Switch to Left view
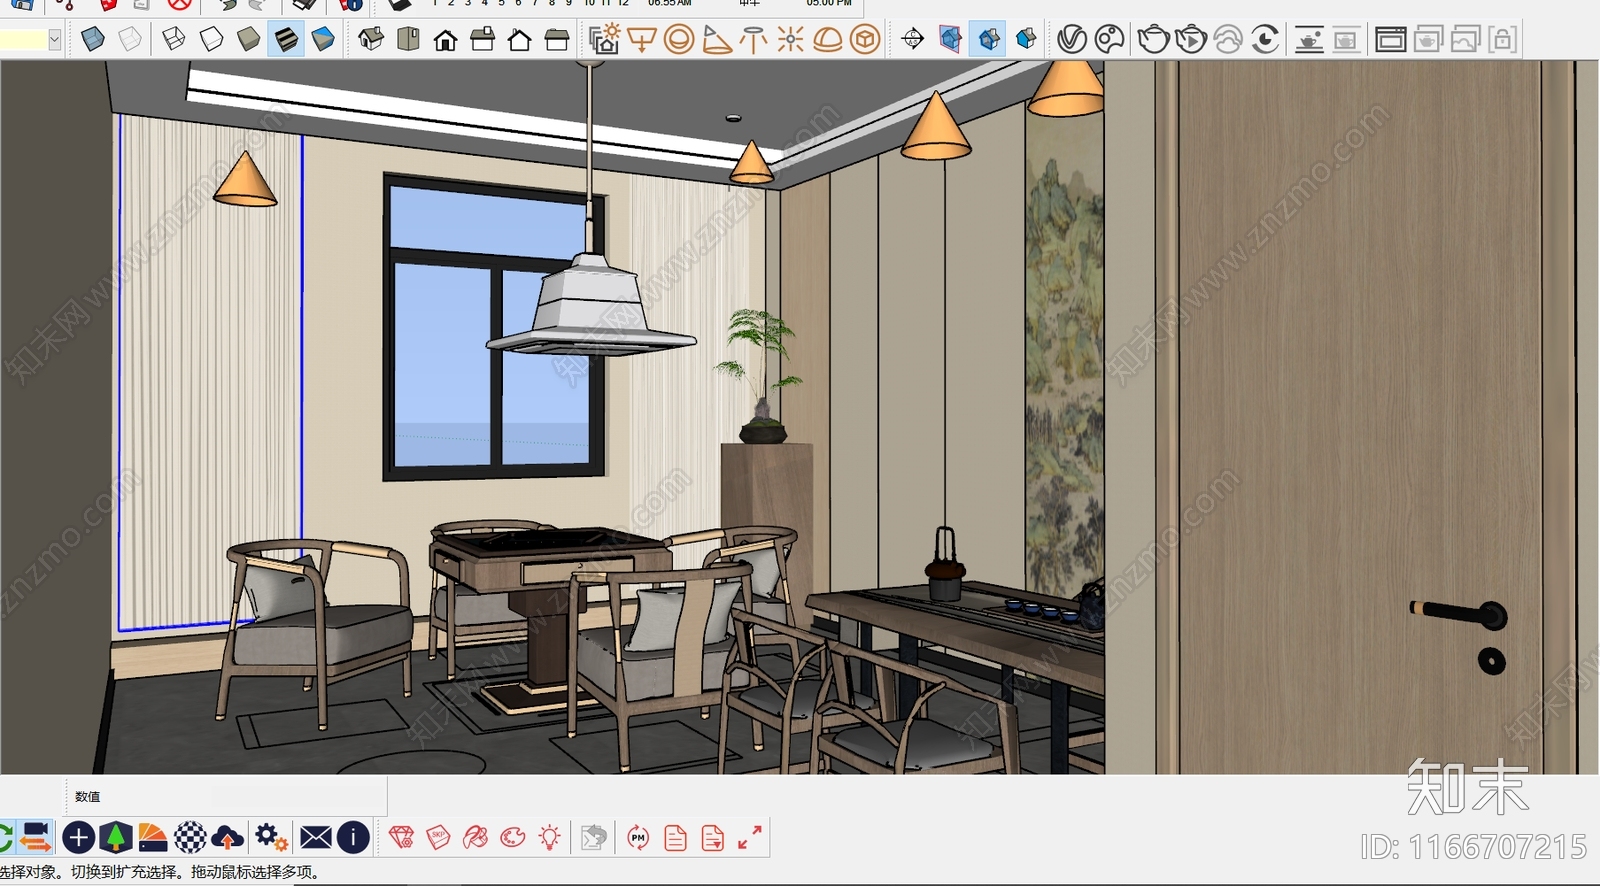 556,39
